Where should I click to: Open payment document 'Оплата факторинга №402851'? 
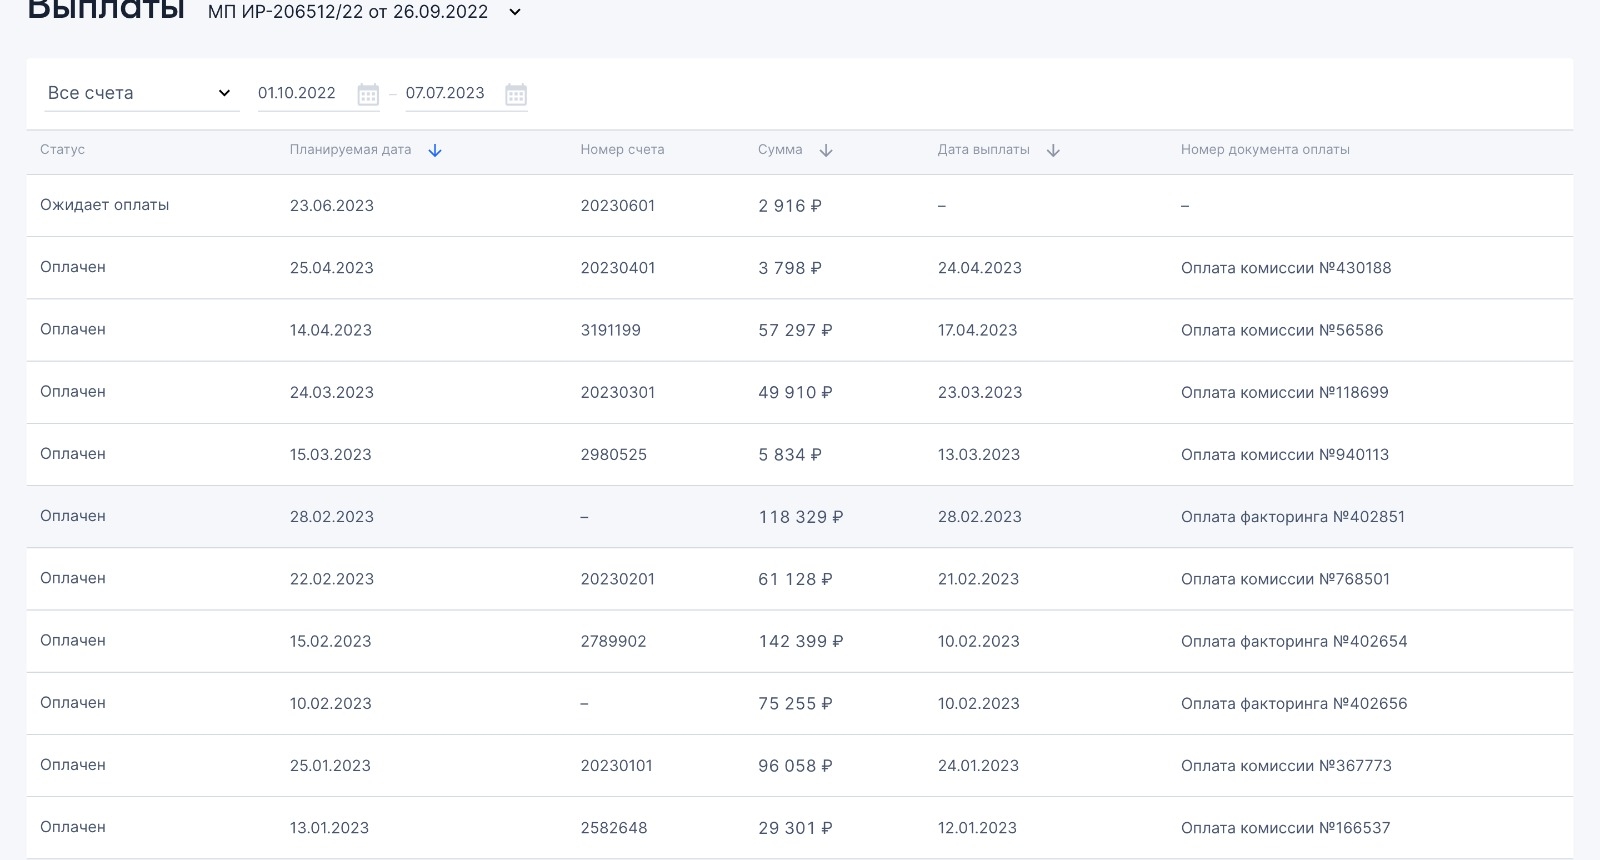click(x=1293, y=517)
